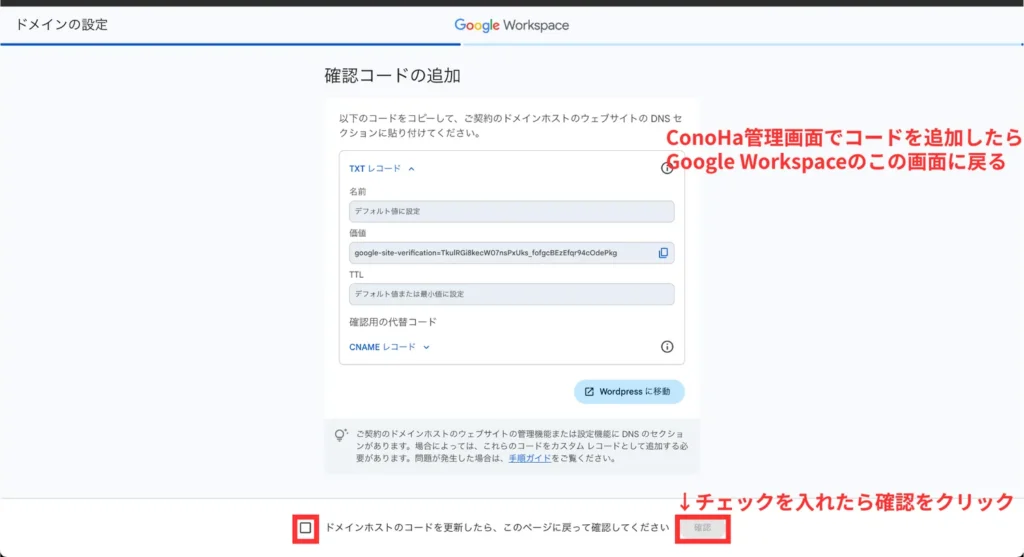
Task: Select the ドメインの設定 tab
Action: click(x=62, y=25)
